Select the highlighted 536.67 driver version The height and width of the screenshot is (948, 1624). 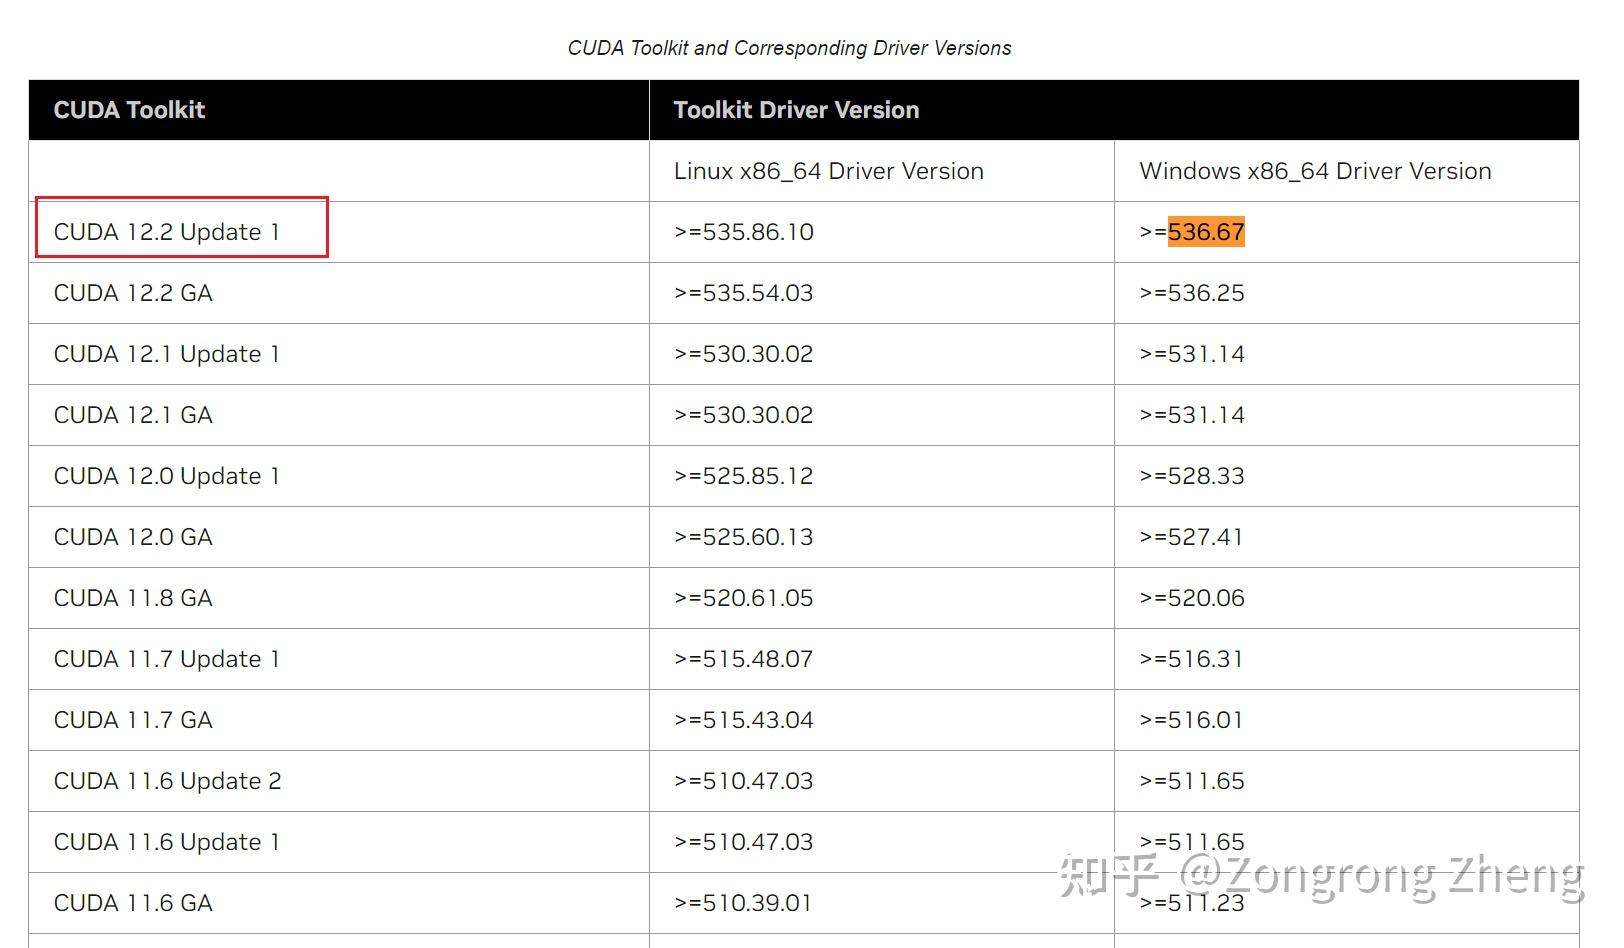[x=1205, y=232]
